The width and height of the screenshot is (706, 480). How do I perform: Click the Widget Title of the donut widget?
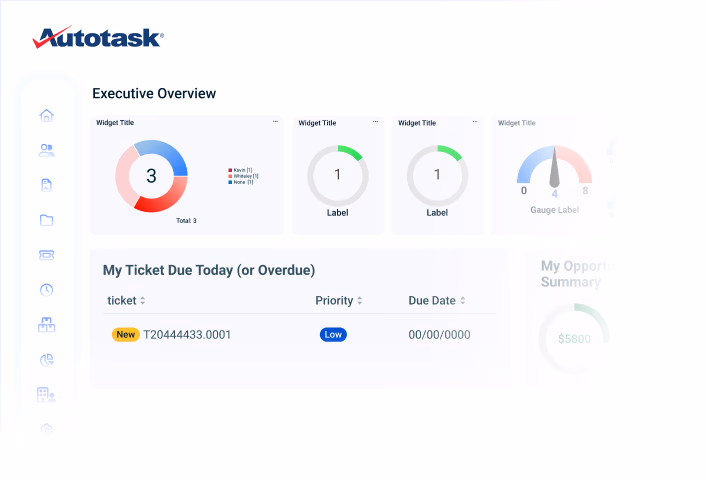click(115, 122)
